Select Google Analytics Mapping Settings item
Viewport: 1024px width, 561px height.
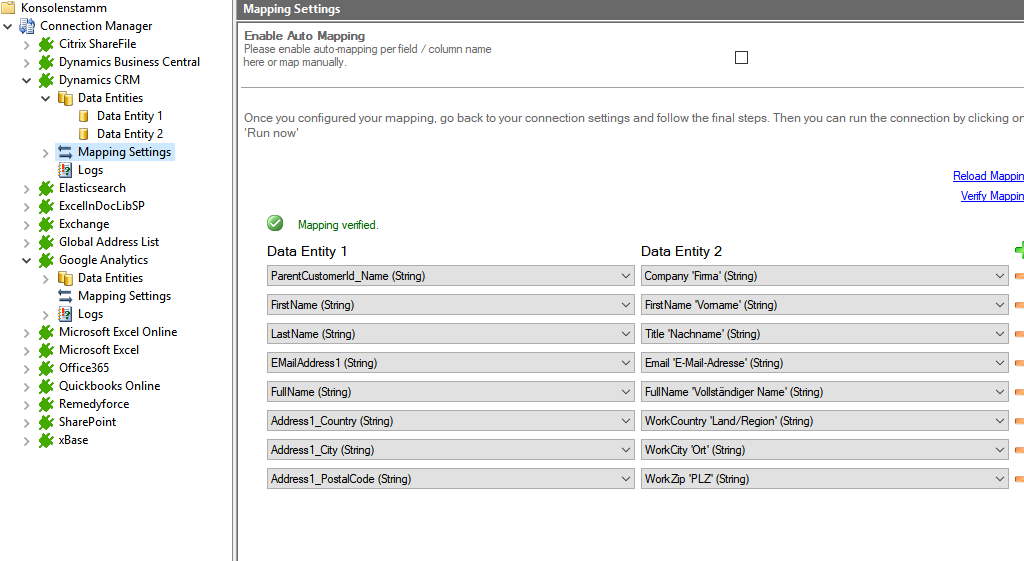(124, 296)
